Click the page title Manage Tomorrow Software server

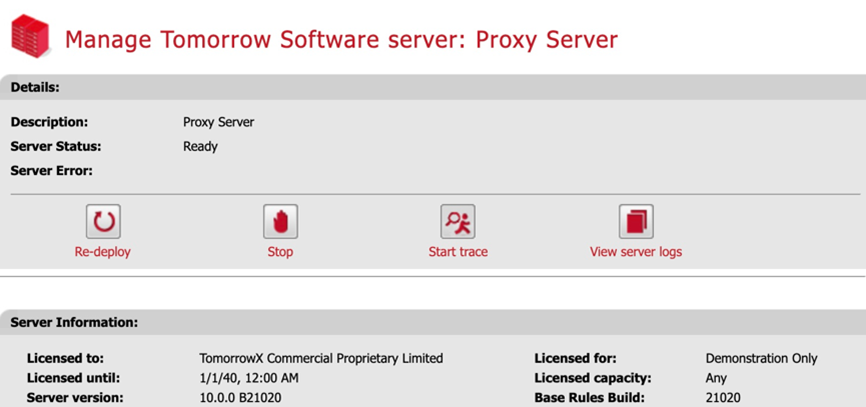click(341, 40)
